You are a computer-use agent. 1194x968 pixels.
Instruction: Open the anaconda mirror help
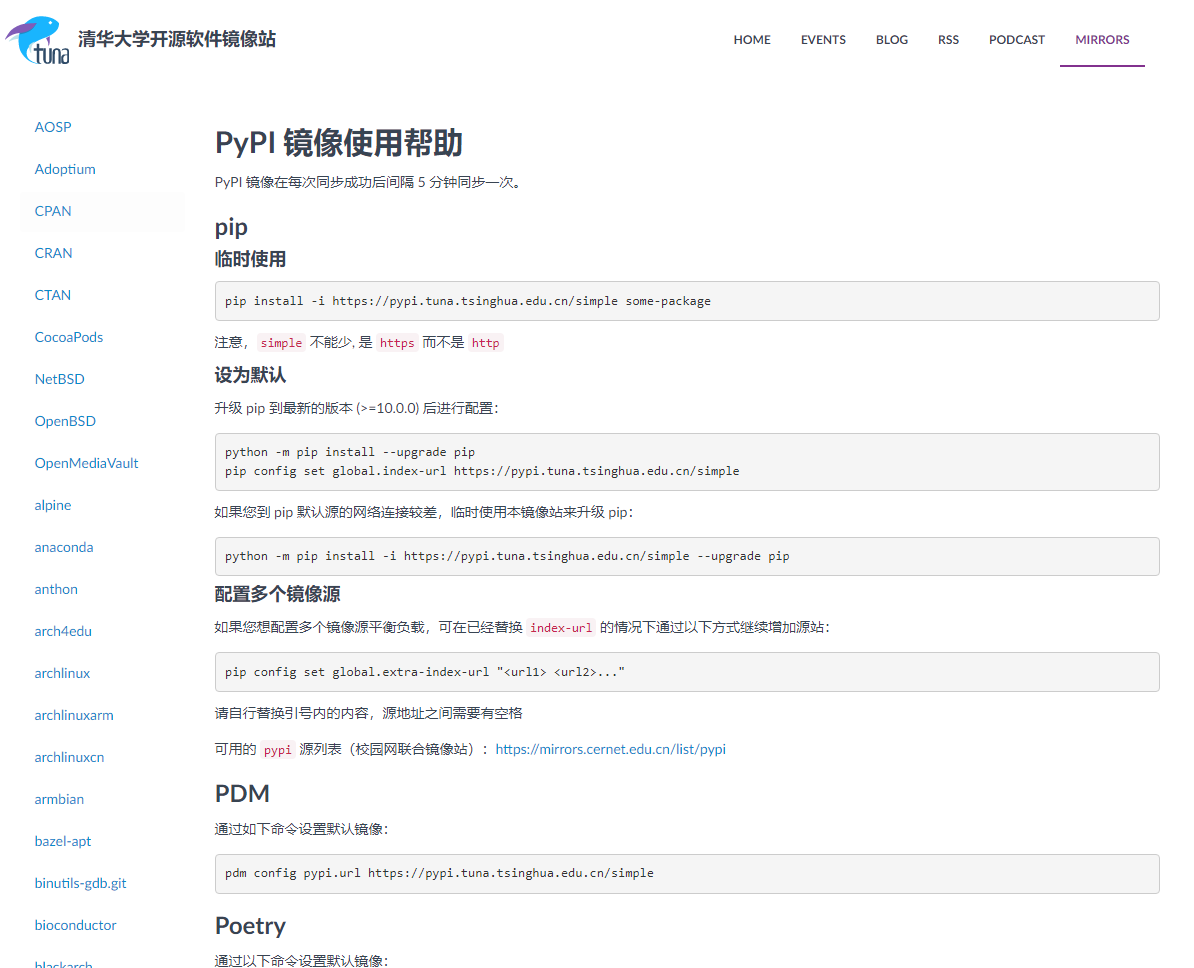click(64, 547)
